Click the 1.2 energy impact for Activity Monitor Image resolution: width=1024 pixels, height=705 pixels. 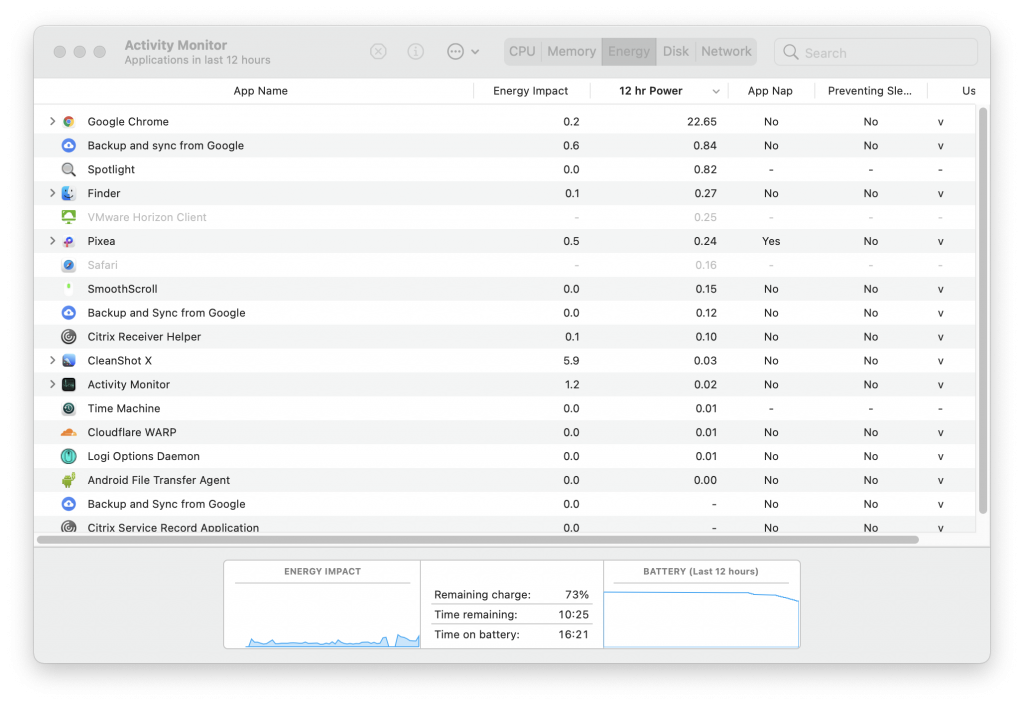[571, 384]
